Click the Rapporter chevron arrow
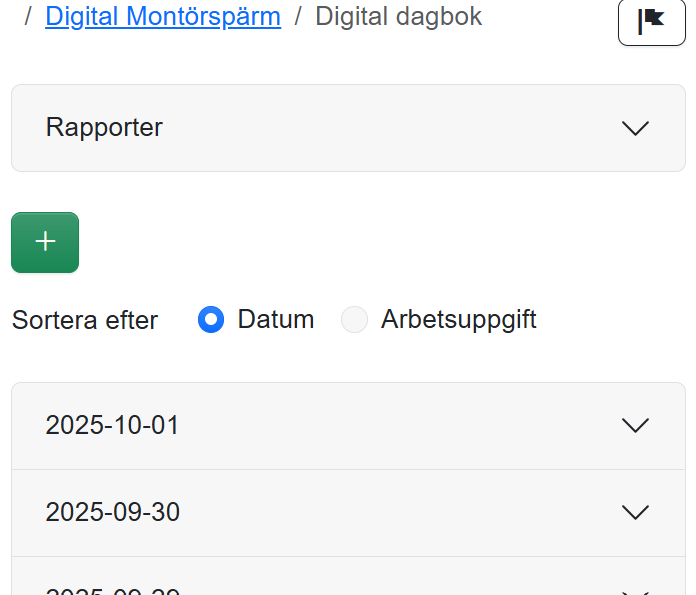 click(x=635, y=128)
